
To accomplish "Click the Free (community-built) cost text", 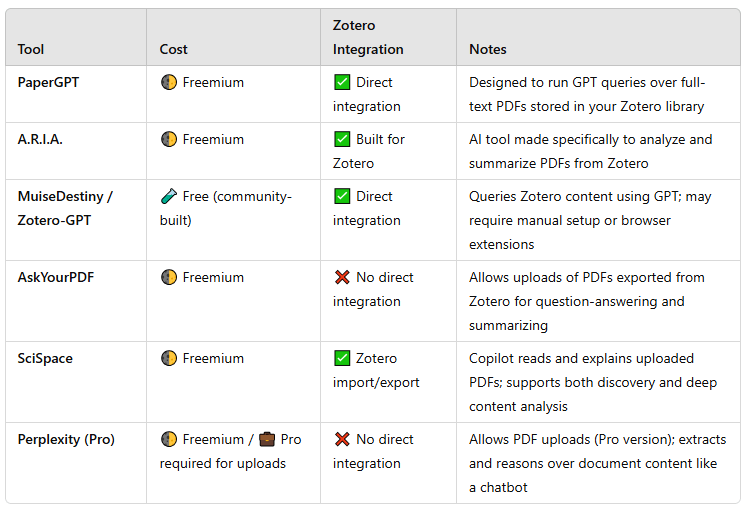I will (x=225, y=208).
